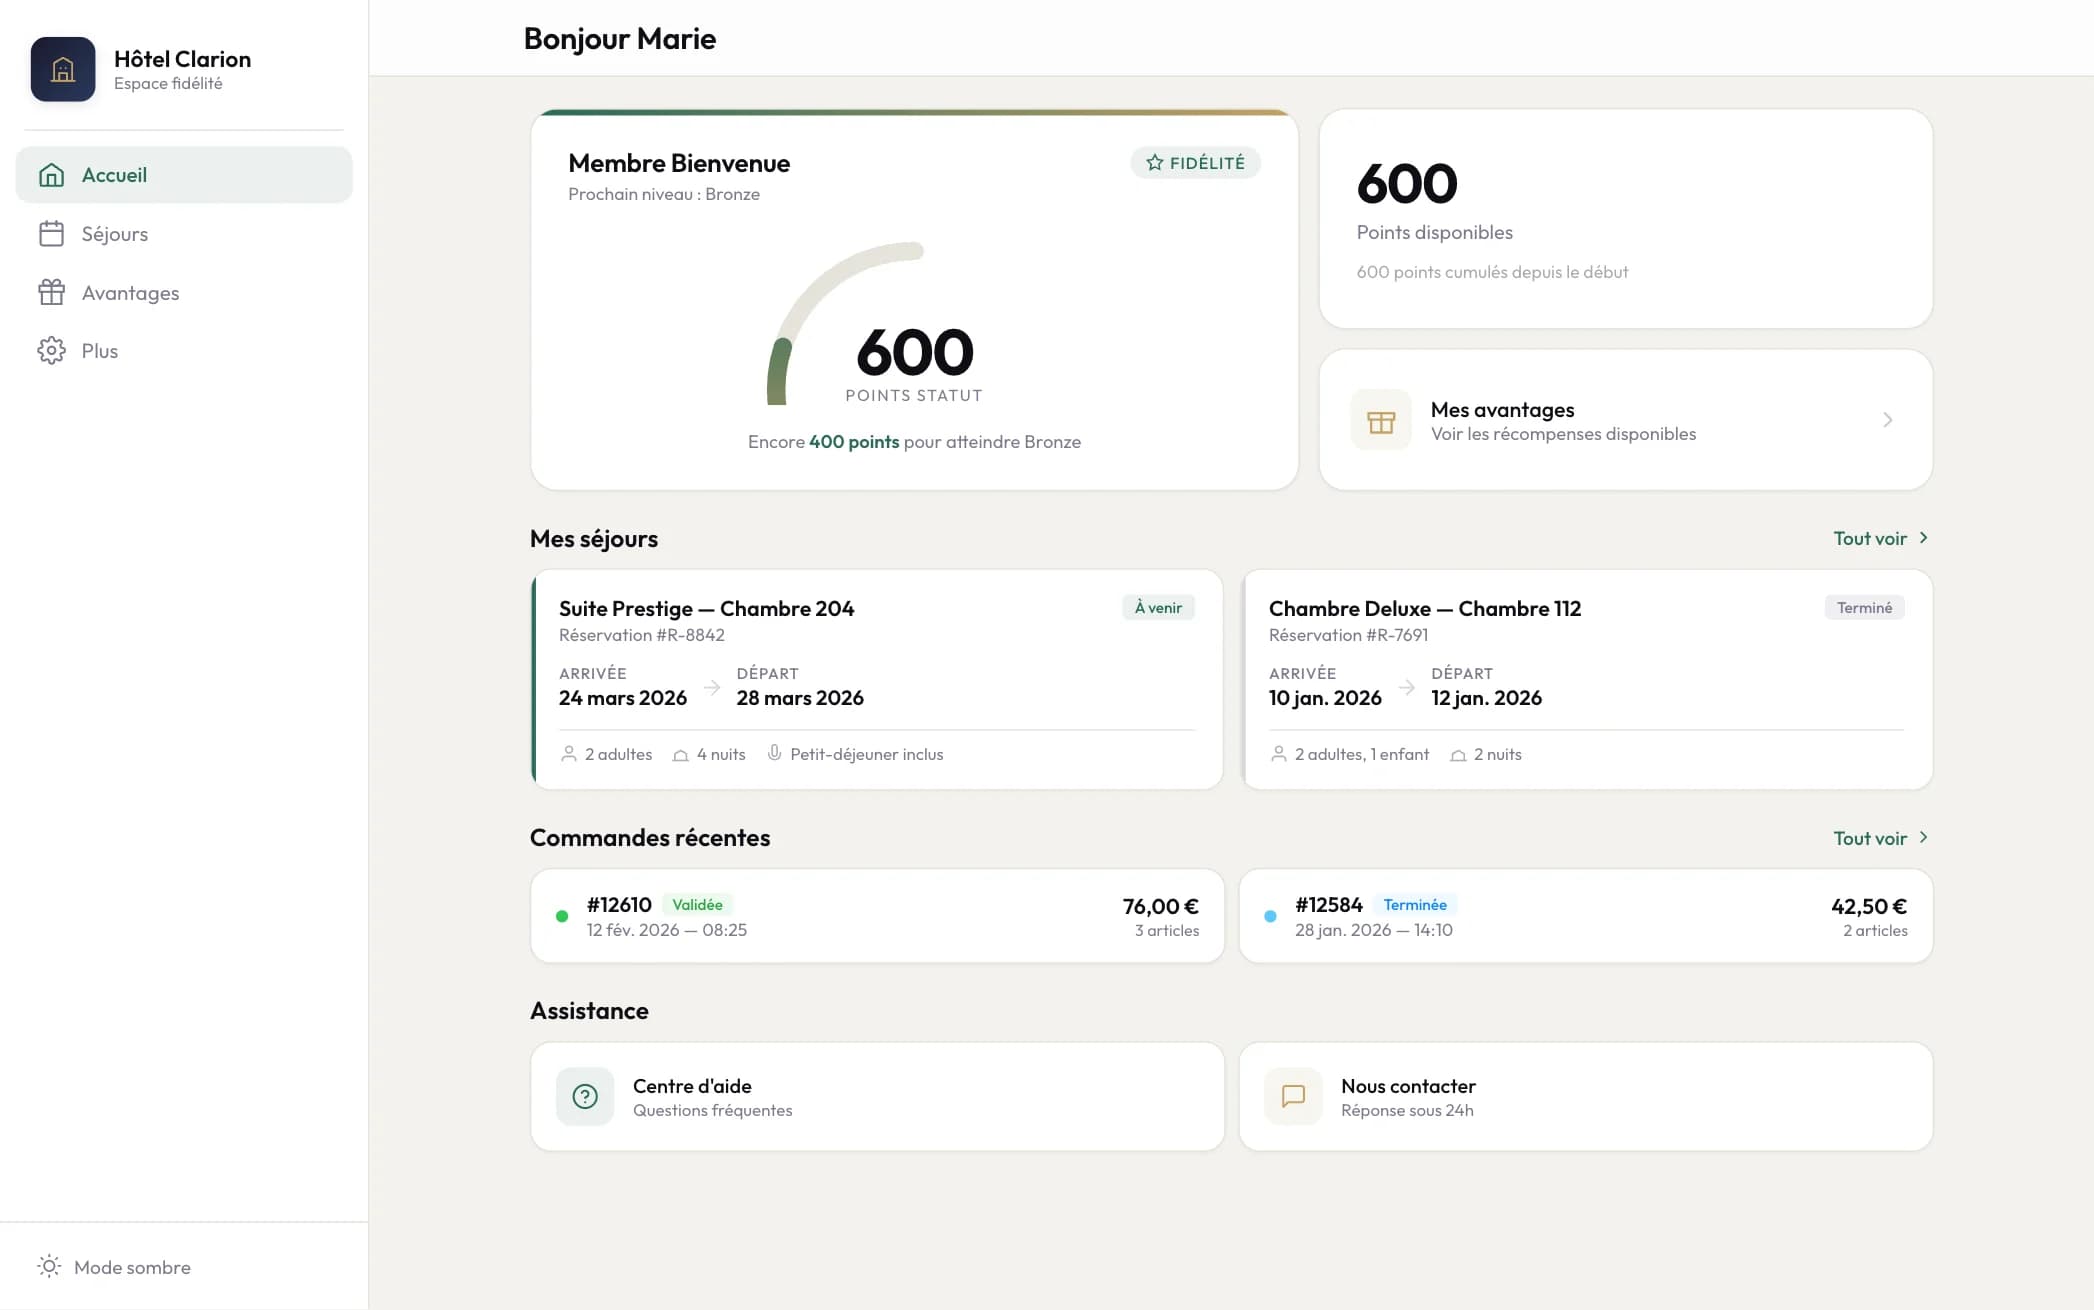Click the Terminée badge on order #12584

(x=1415, y=904)
